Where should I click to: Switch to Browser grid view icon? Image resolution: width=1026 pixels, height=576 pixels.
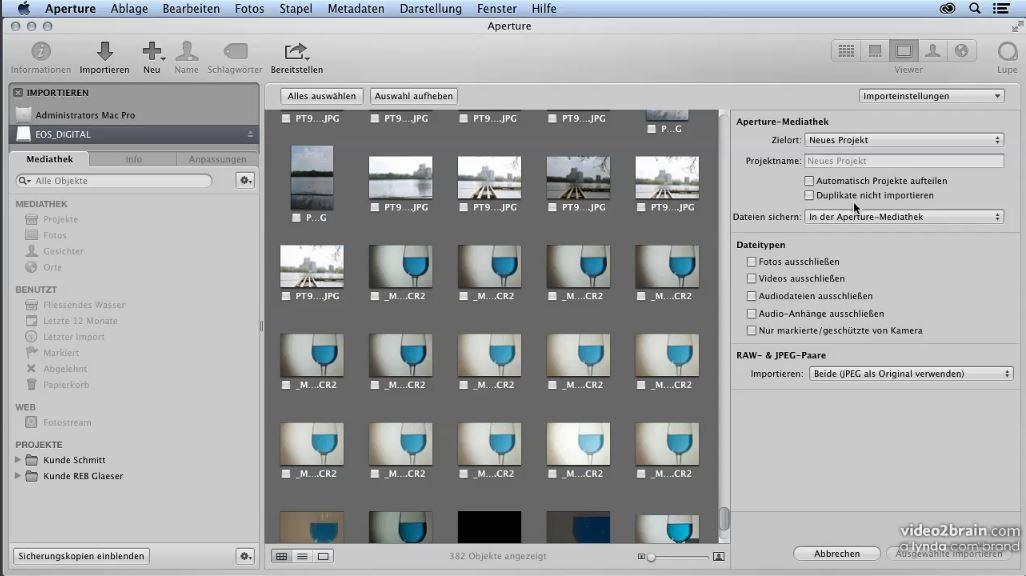click(x=846, y=51)
